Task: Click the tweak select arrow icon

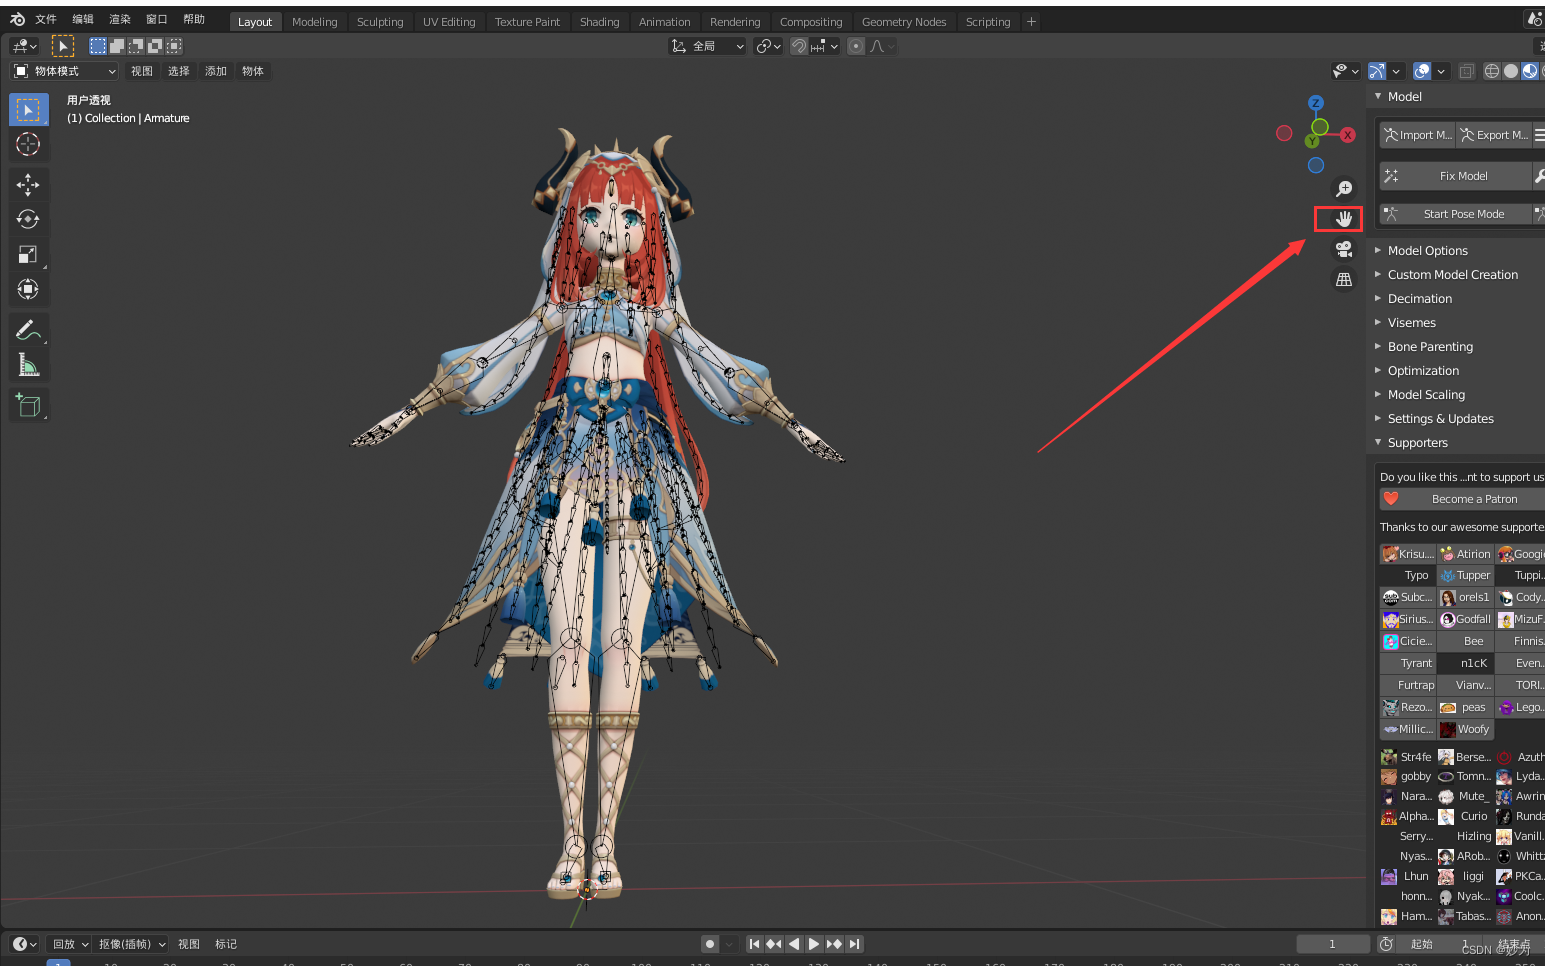Action: tap(62, 46)
